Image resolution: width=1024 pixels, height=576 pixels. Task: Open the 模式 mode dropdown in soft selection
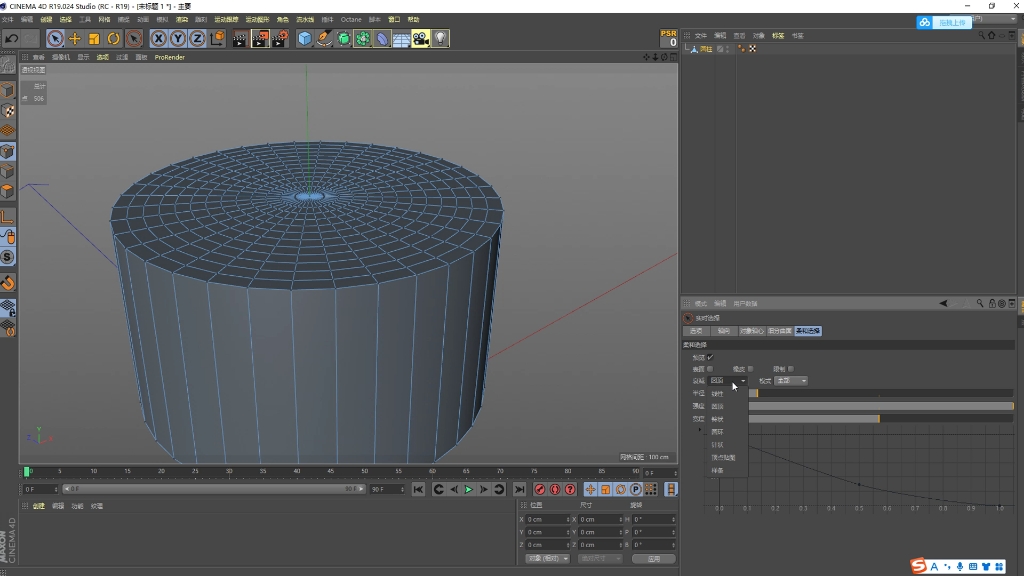point(790,381)
